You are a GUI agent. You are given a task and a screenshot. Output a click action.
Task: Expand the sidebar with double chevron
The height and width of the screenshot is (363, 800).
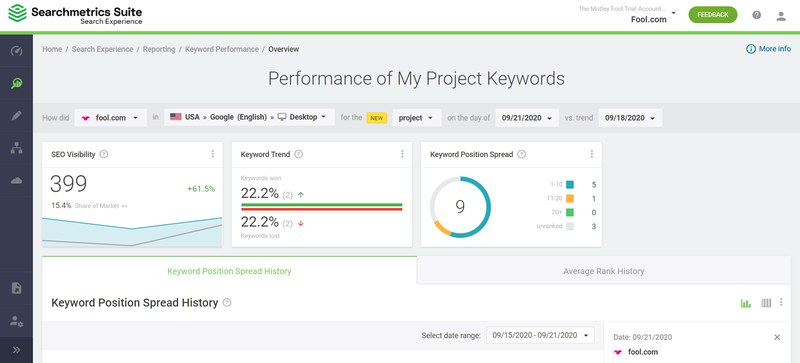(16, 350)
